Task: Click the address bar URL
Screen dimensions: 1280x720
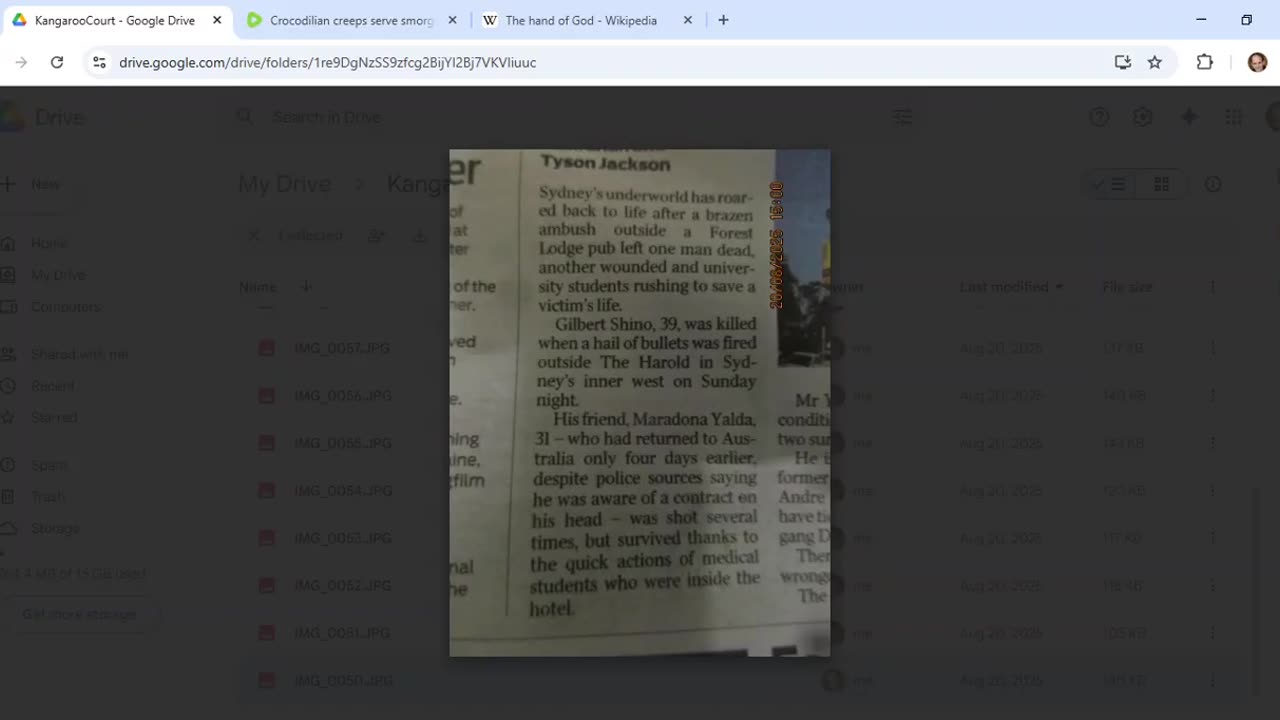Action: point(327,62)
